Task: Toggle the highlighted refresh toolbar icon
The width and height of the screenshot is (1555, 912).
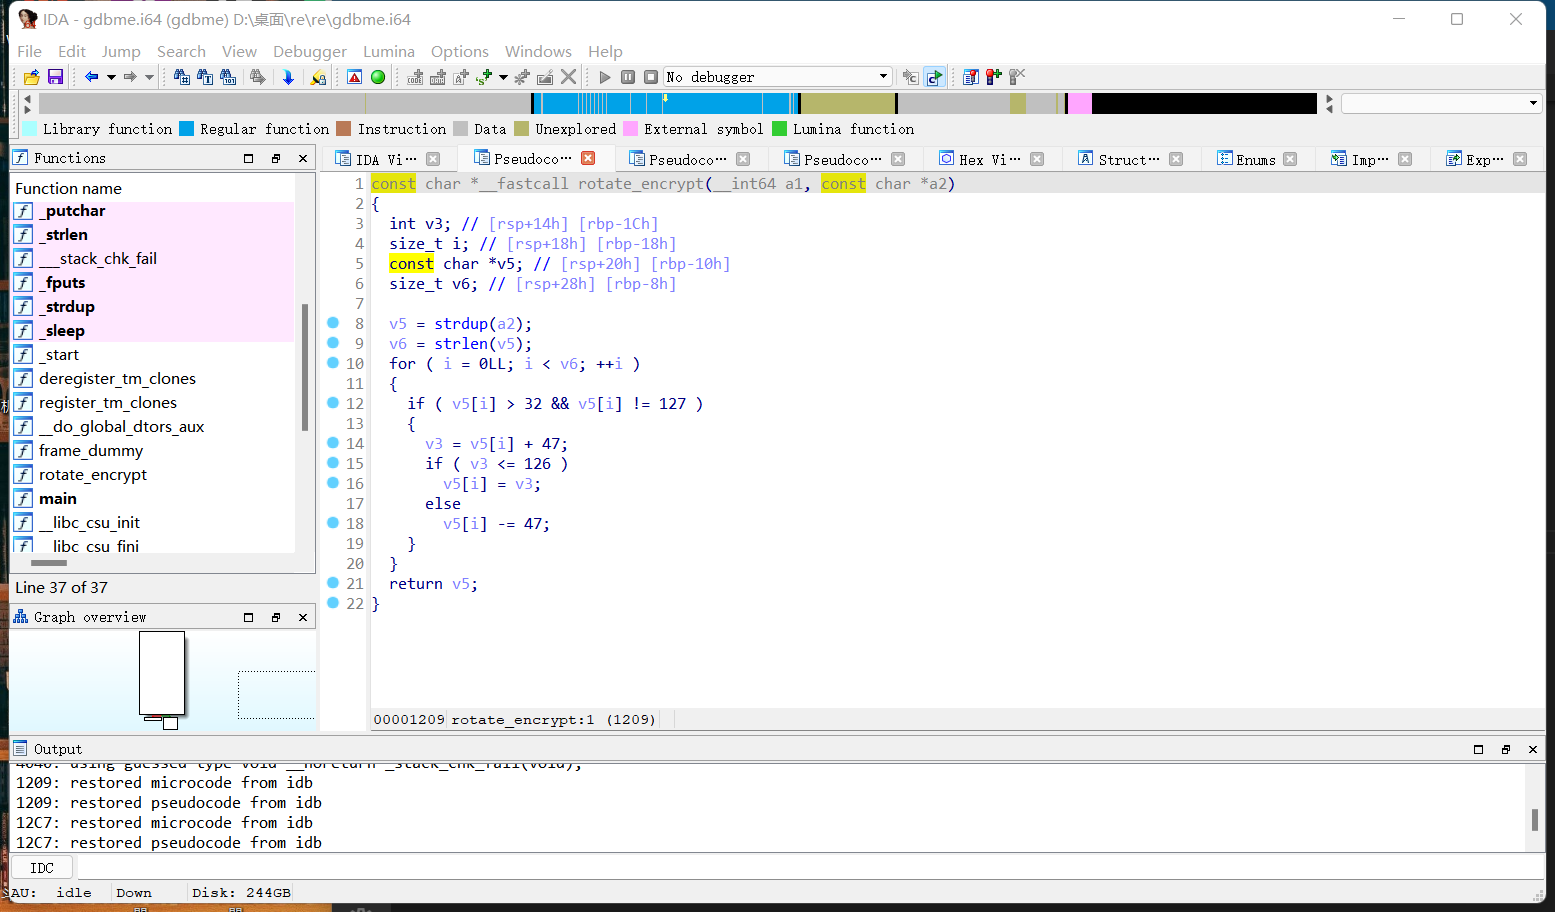Action: click(934, 77)
